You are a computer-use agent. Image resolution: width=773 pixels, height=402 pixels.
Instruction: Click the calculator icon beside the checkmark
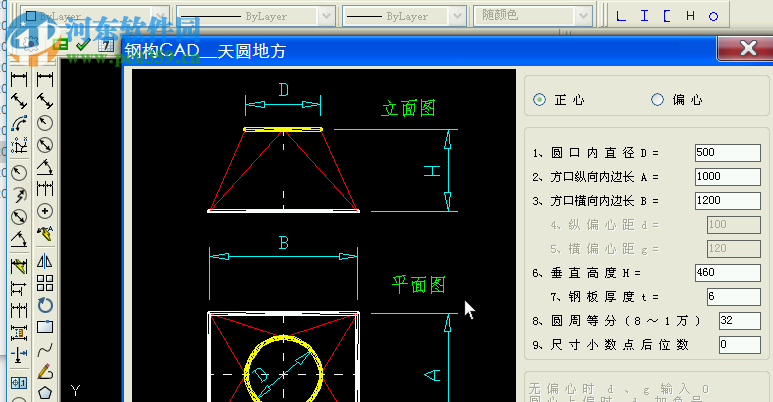tap(103, 45)
